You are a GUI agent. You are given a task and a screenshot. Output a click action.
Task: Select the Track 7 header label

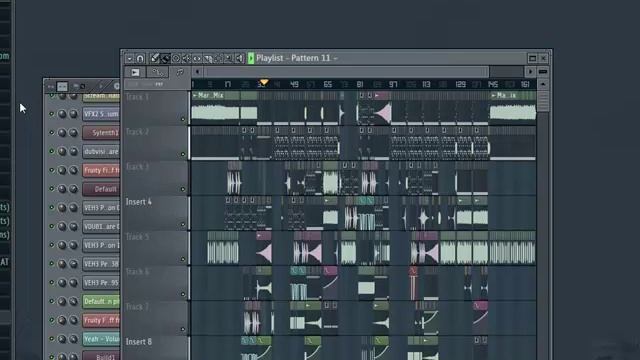[x=137, y=307]
